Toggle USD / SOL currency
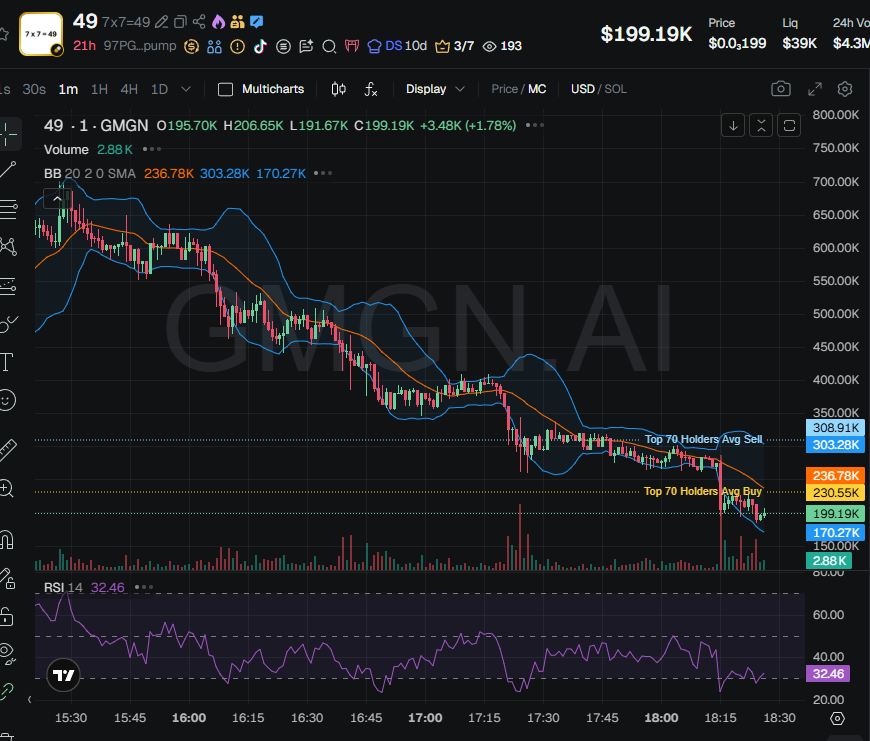The width and height of the screenshot is (870, 741). click(x=599, y=89)
